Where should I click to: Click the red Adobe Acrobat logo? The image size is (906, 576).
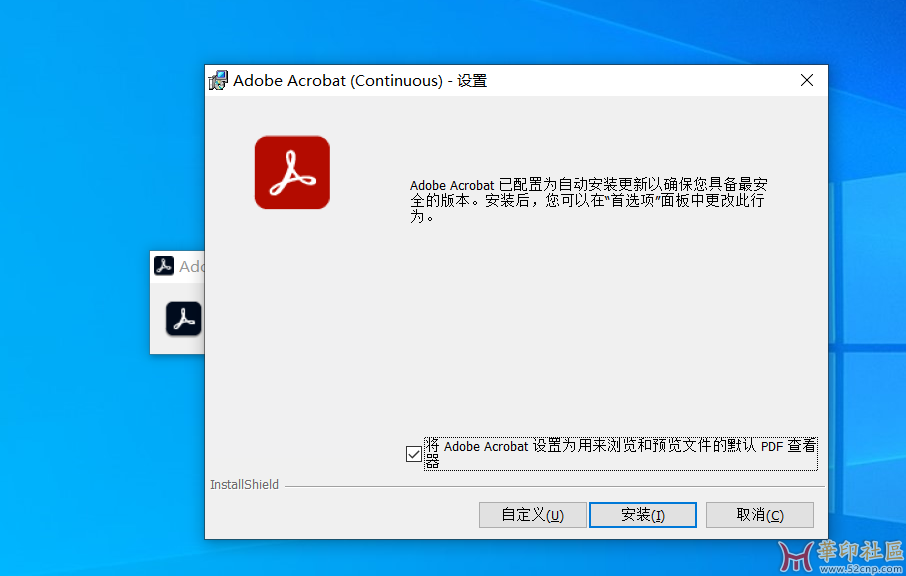pos(292,172)
